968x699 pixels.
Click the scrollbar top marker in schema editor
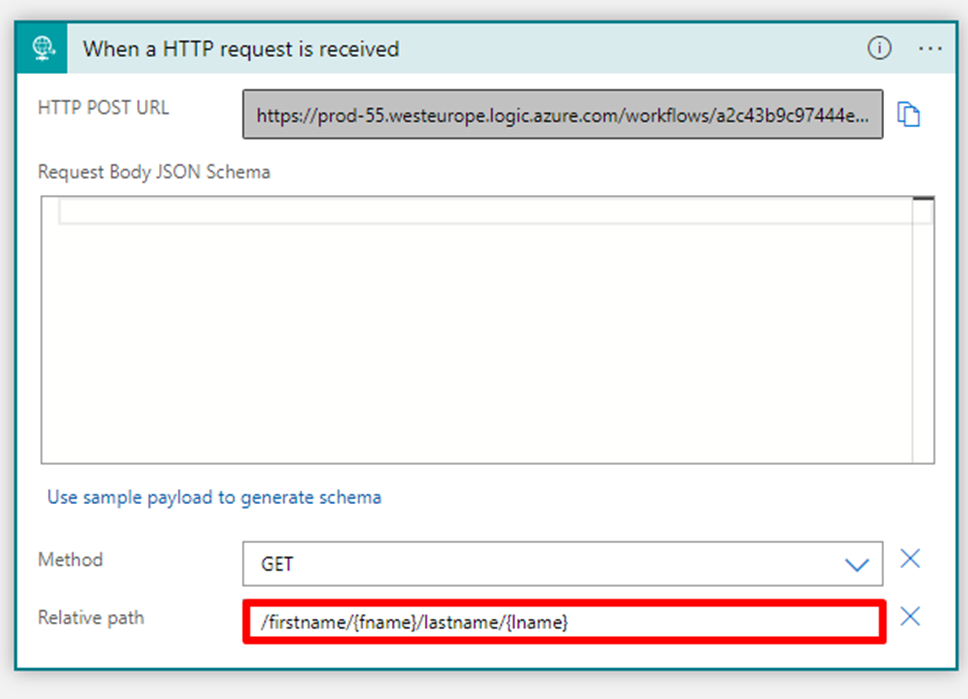pos(923,200)
